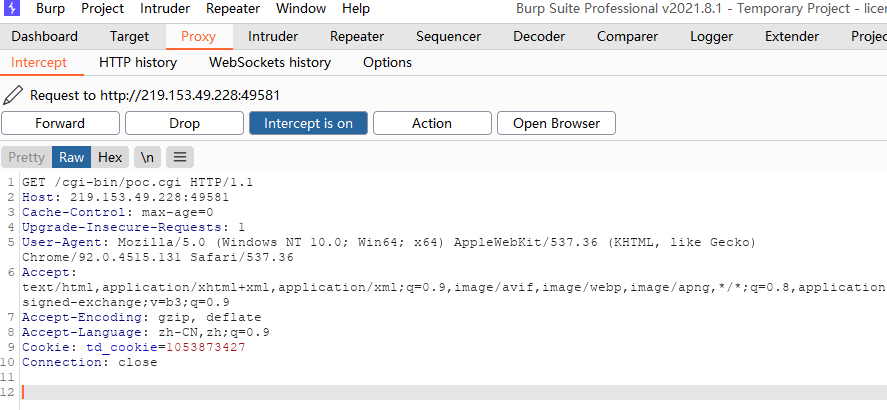Click the Request to http://219.153.49.228:49581 label
The width and height of the screenshot is (887, 410).
click(x=155, y=95)
